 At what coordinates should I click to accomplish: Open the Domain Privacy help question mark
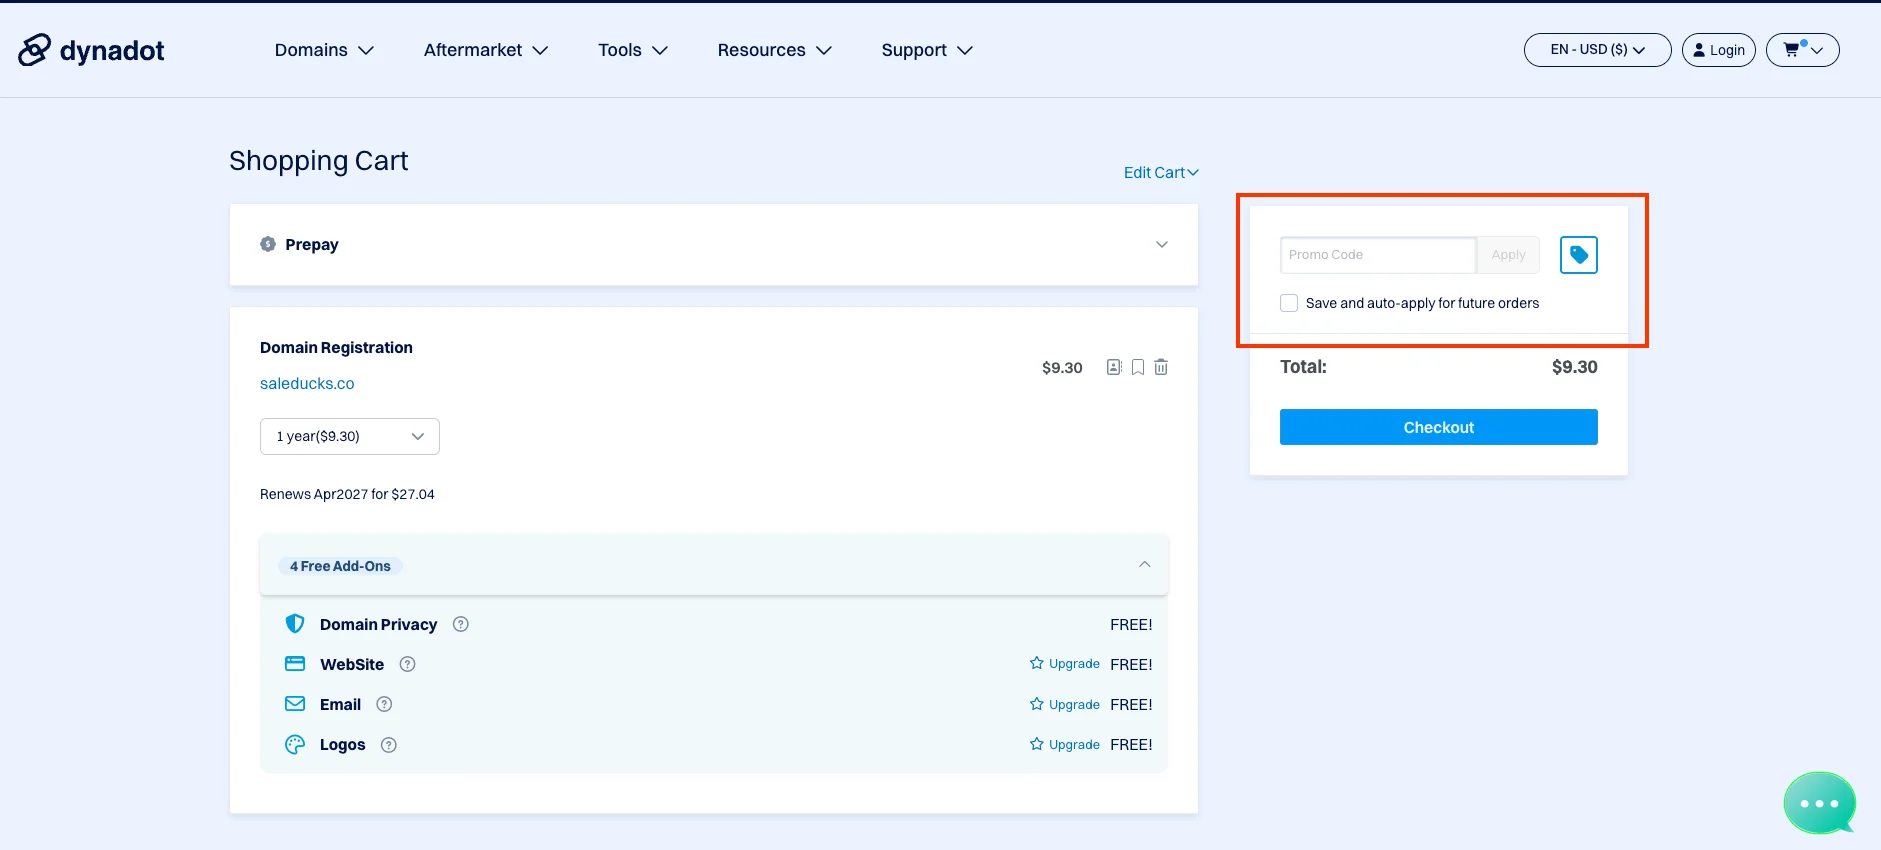tap(461, 624)
